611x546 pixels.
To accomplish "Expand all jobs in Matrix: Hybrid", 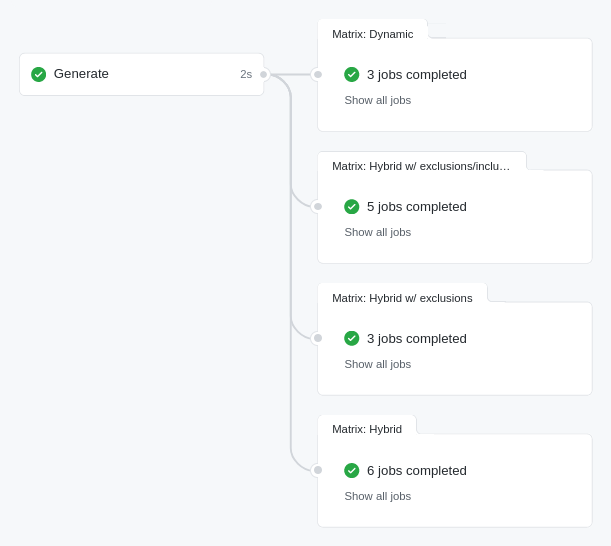I will point(377,496).
